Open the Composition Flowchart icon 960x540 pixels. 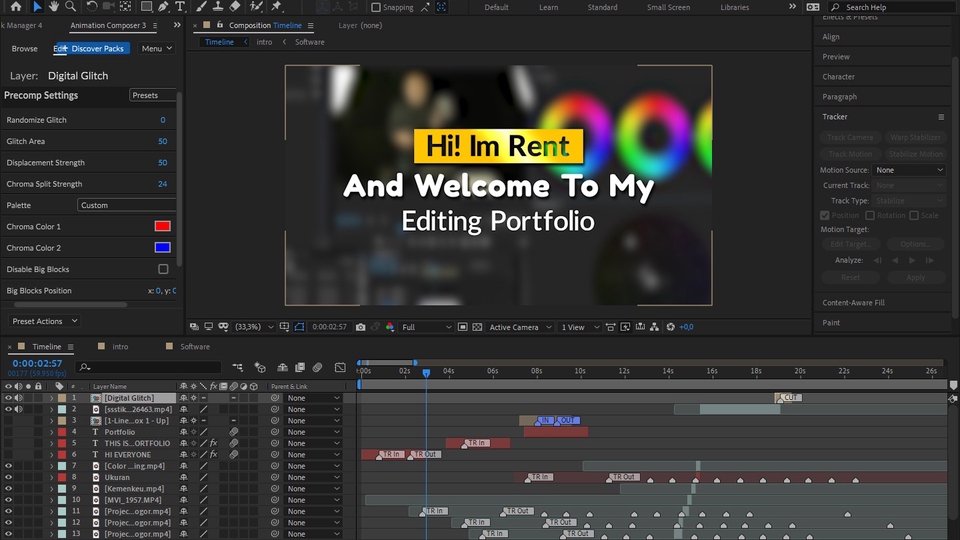pyautogui.click(x=654, y=327)
